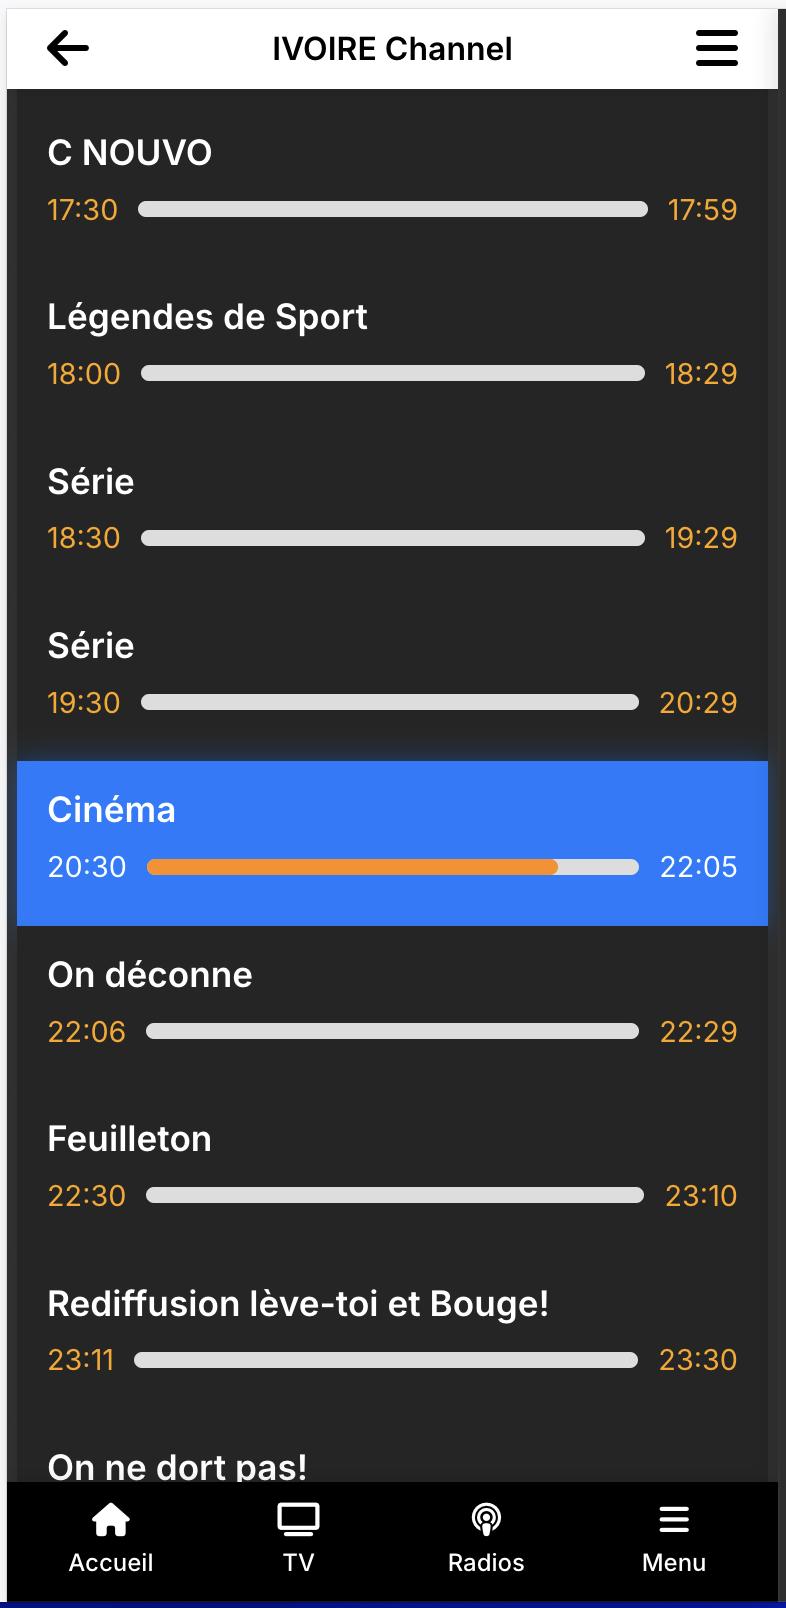Open the On déconne programme
Image resolution: width=786 pixels, height=1608 pixels.
[150, 975]
